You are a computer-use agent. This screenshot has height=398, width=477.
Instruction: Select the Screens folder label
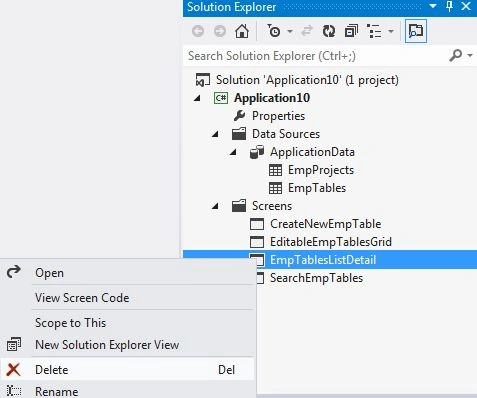coord(272,206)
